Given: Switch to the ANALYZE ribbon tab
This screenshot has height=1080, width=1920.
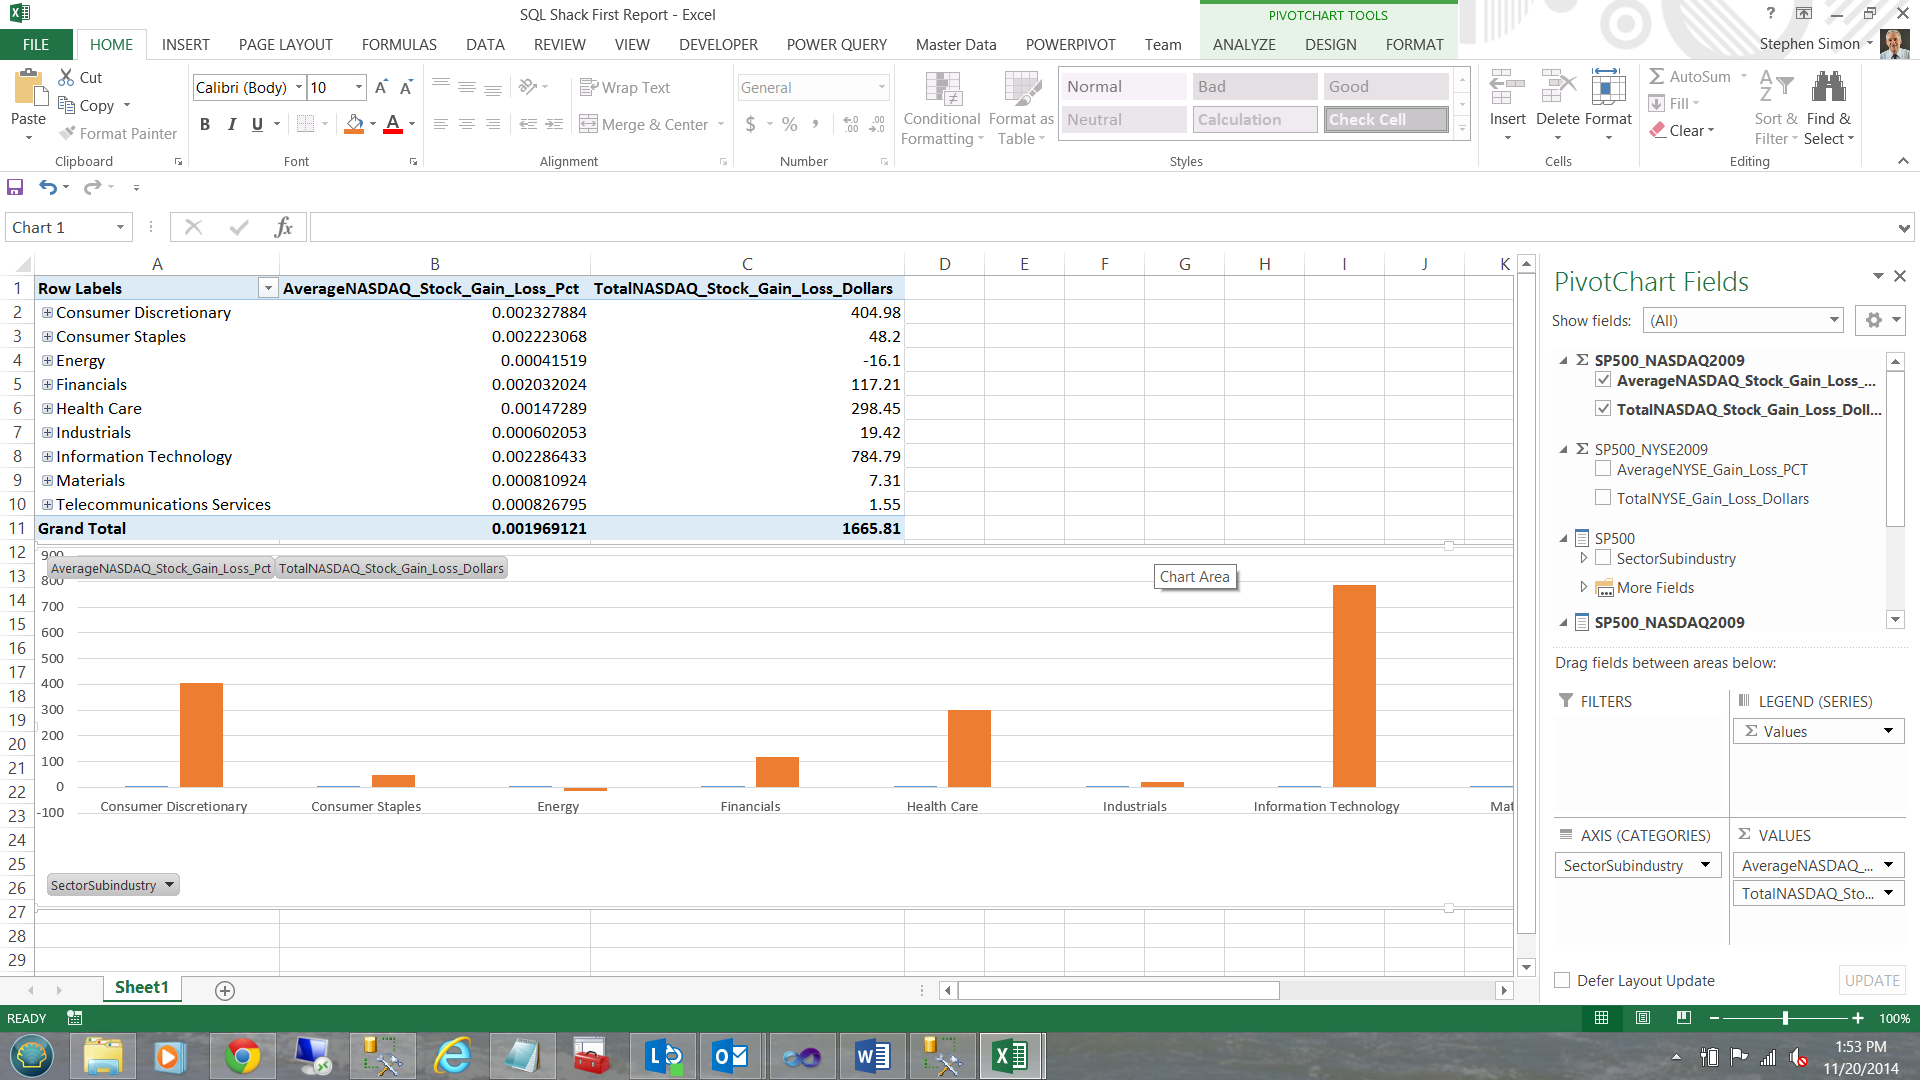Looking at the screenshot, I should [1243, 44].
